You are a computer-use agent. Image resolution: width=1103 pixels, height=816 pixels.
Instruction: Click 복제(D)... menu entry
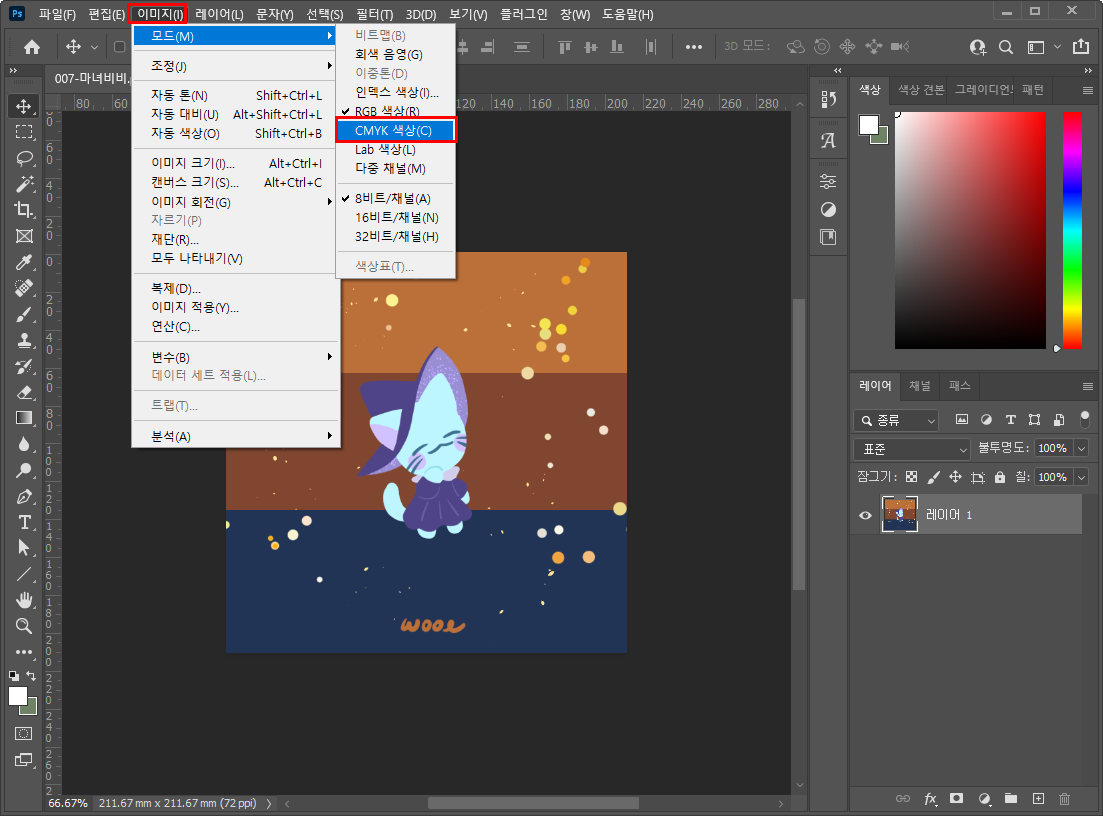(236, 288)
